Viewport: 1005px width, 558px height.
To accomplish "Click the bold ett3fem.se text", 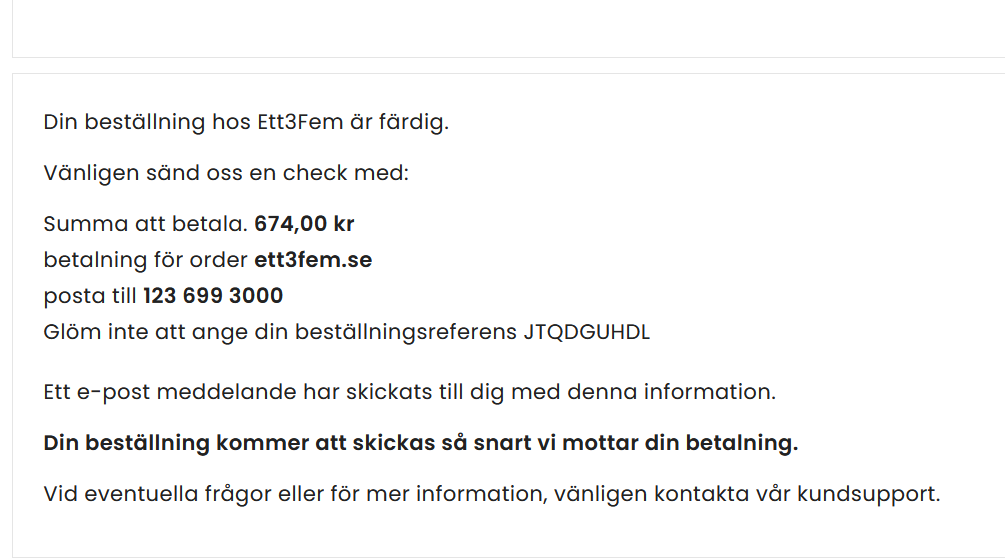I will (x=313, y=260).
